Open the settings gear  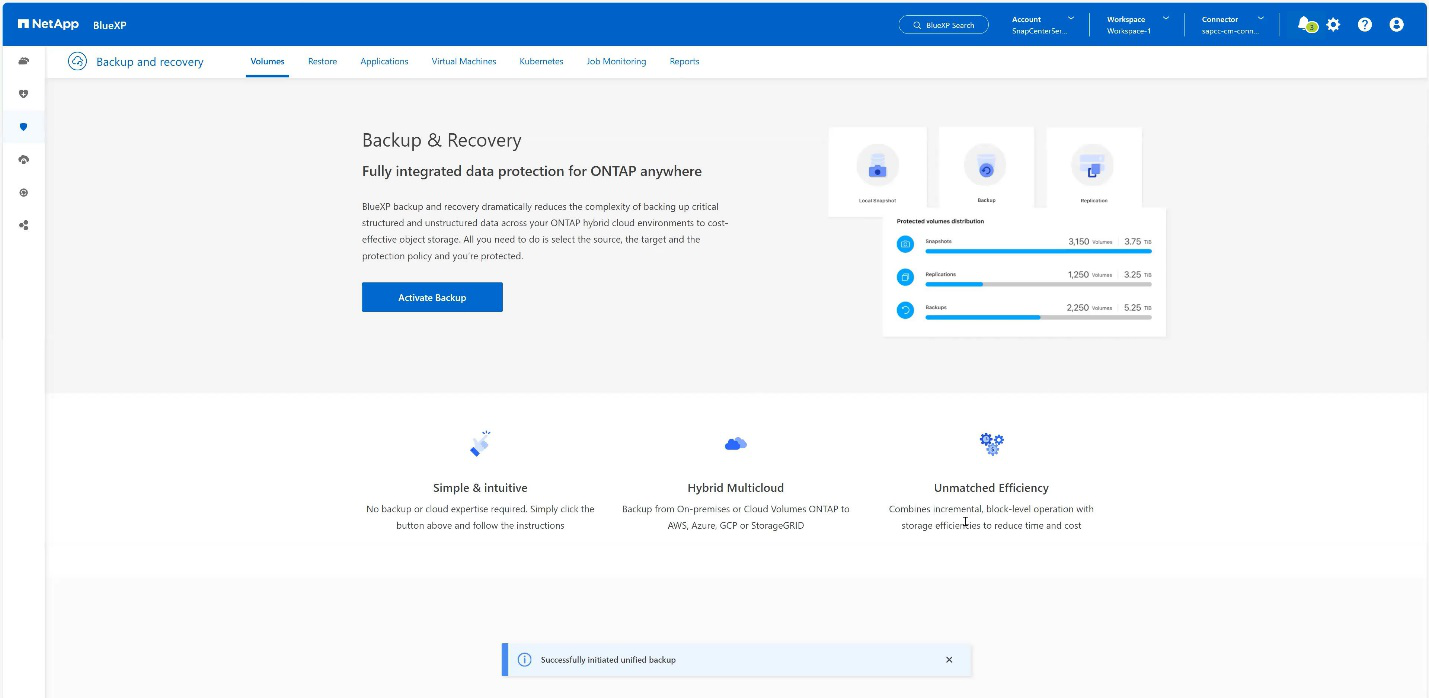tap(1333, 24)
